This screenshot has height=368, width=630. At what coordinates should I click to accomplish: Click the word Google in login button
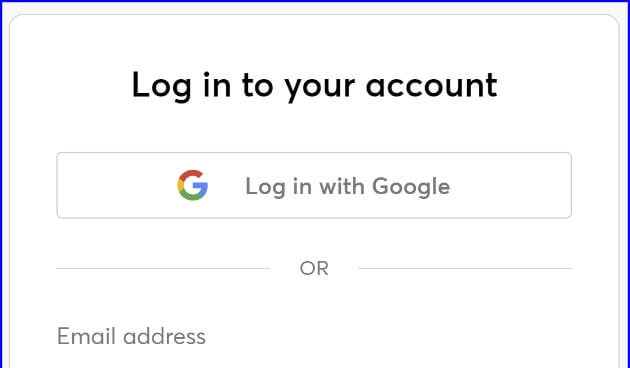411,187
